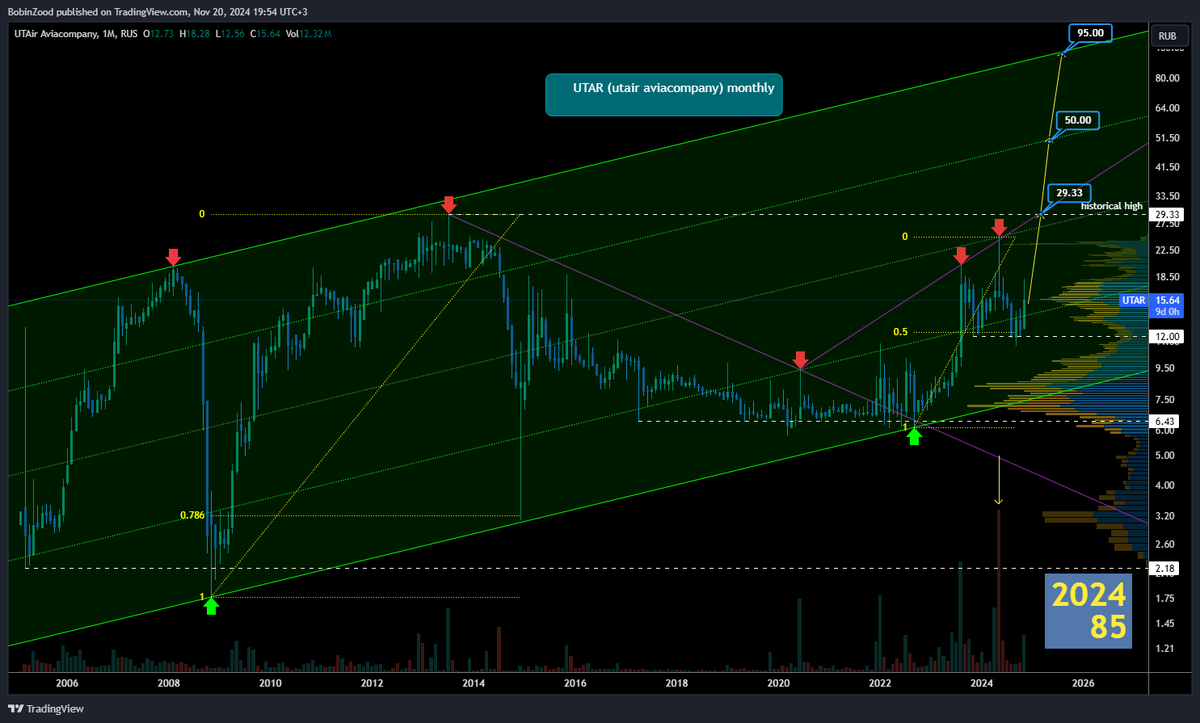Select the green buy arrow near the 2009 bottom

coord(211,604)
